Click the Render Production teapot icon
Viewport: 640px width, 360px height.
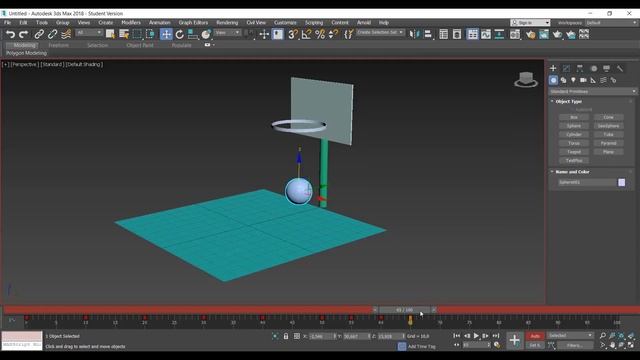(x=558, y=34)
